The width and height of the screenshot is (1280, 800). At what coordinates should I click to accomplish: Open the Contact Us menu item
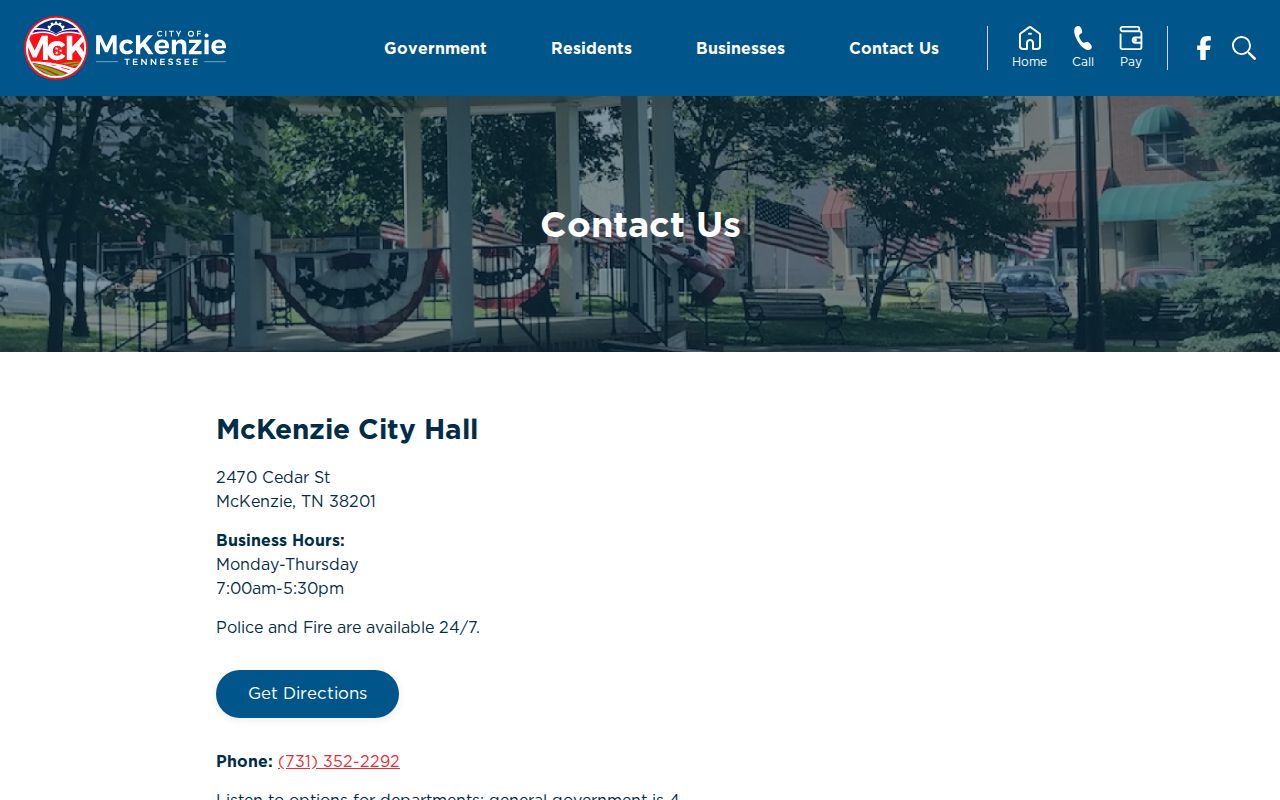pyautogui.click(x=894, y=48)
